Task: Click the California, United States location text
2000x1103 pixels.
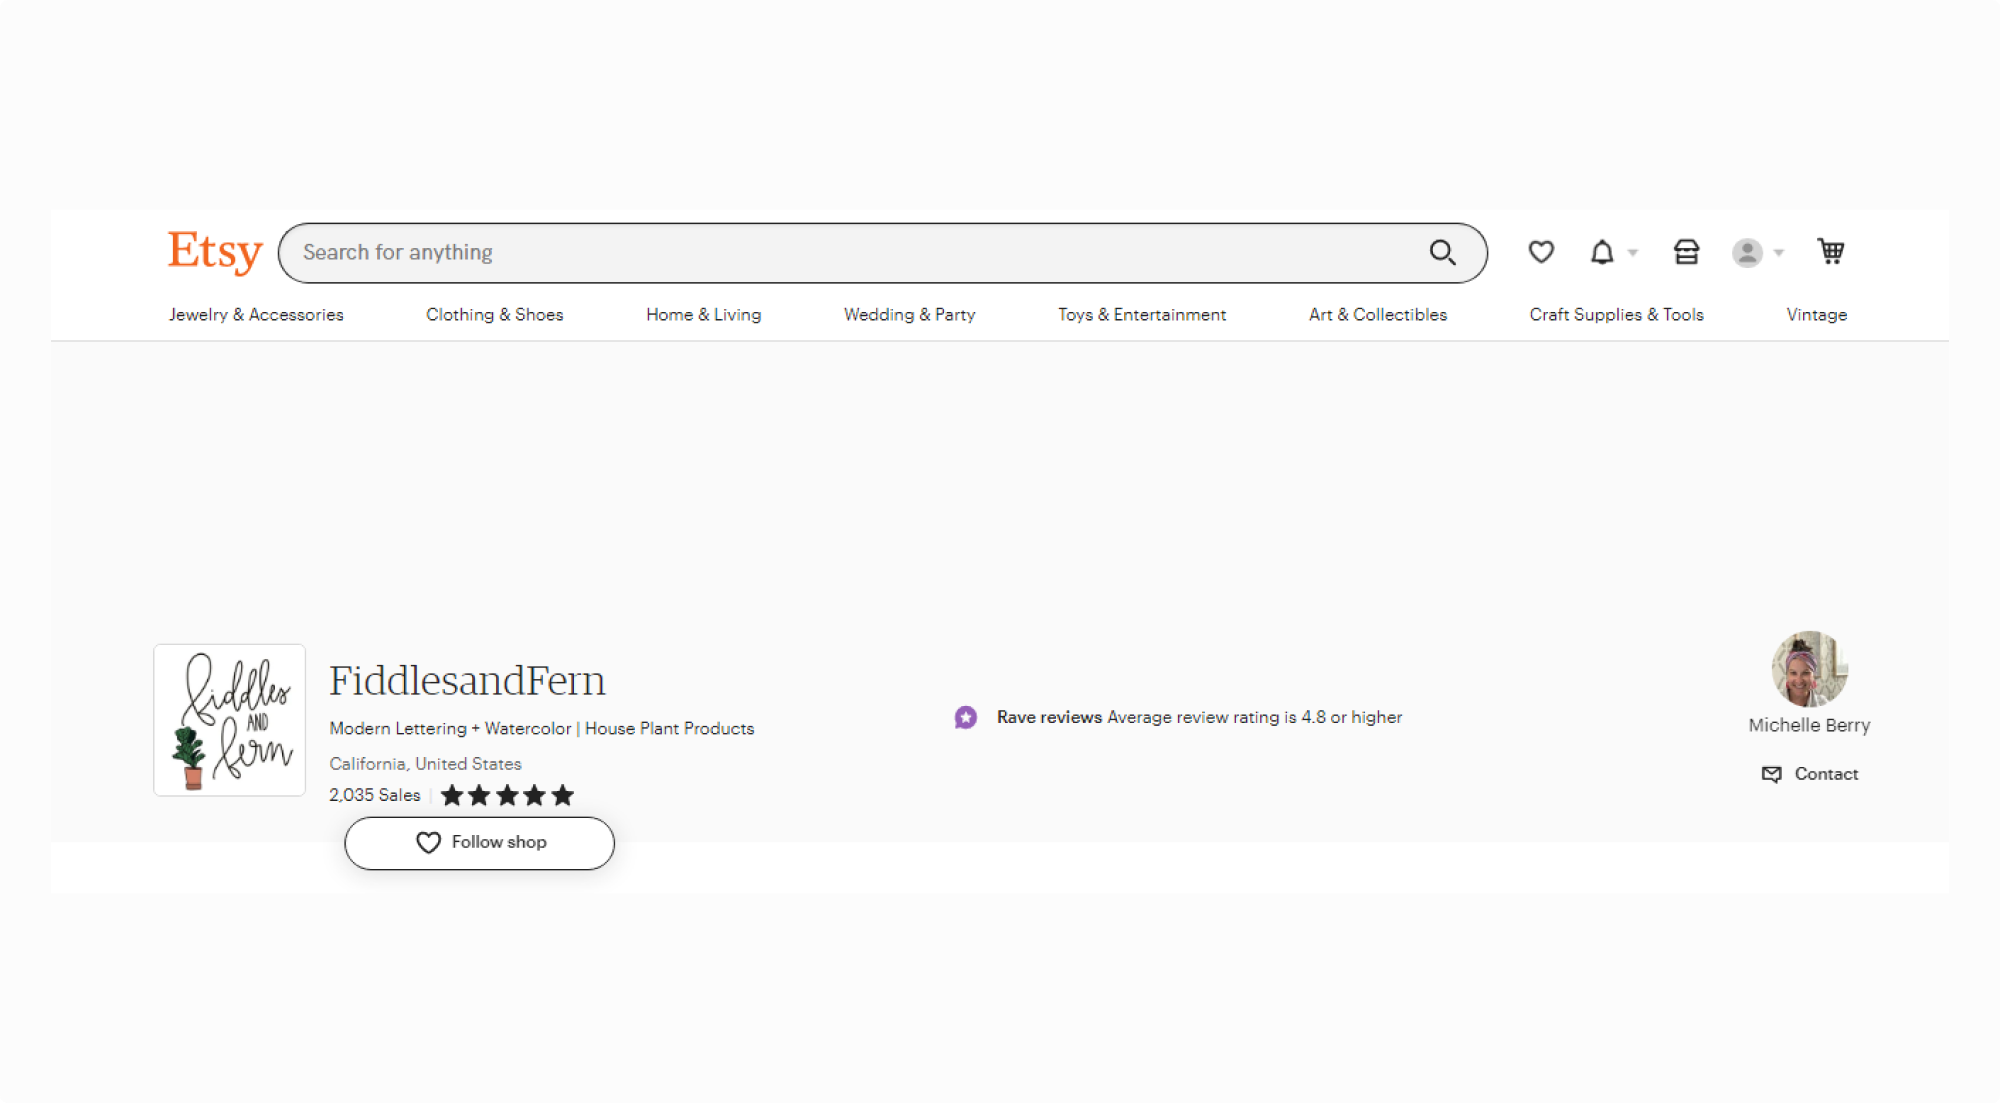Action: pos(425,764)
